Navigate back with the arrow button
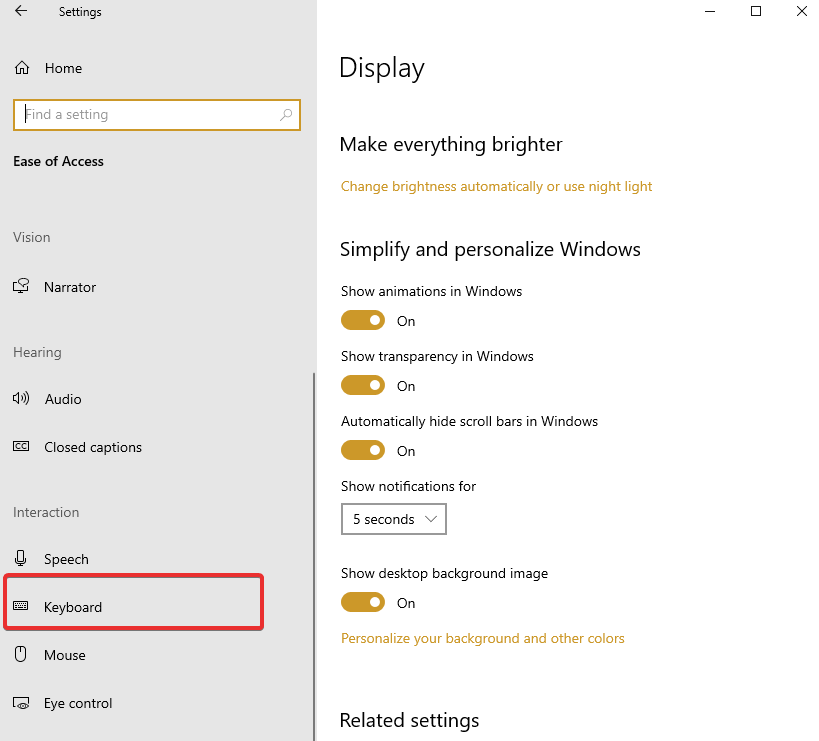 (19, 11)
